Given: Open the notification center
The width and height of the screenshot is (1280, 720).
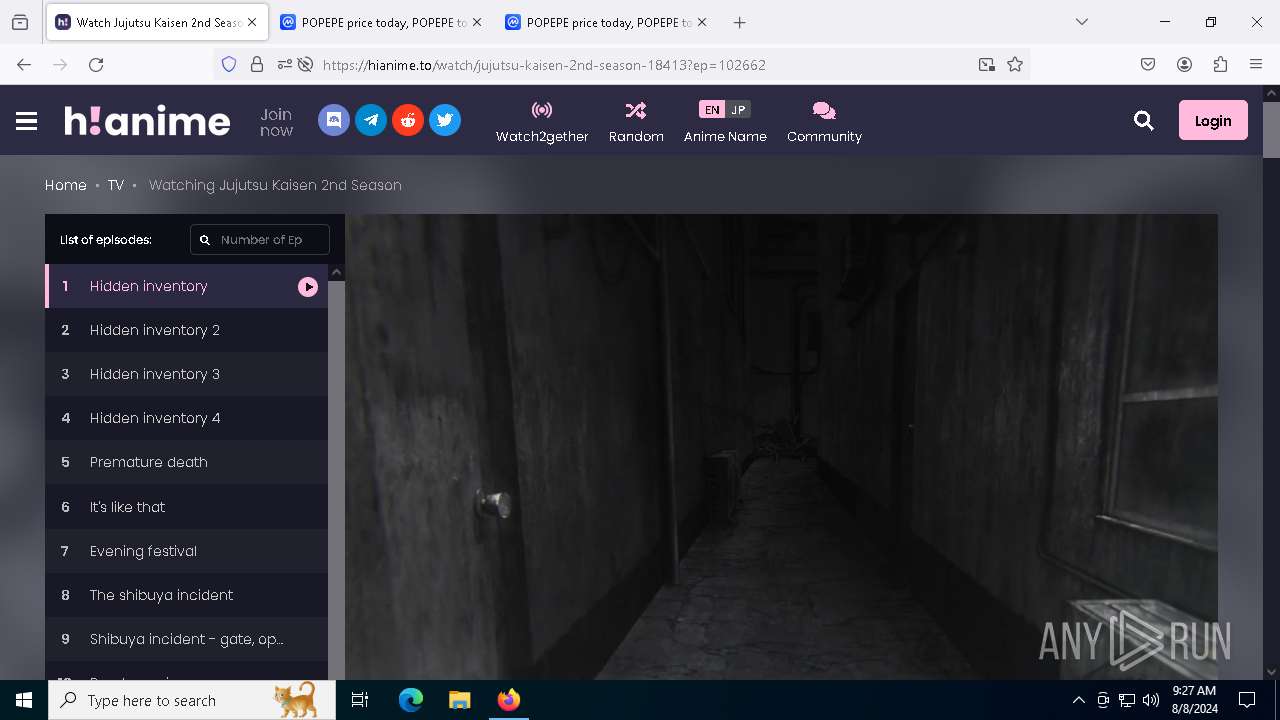Looking at the screenshot, I should pos(1247,700).
